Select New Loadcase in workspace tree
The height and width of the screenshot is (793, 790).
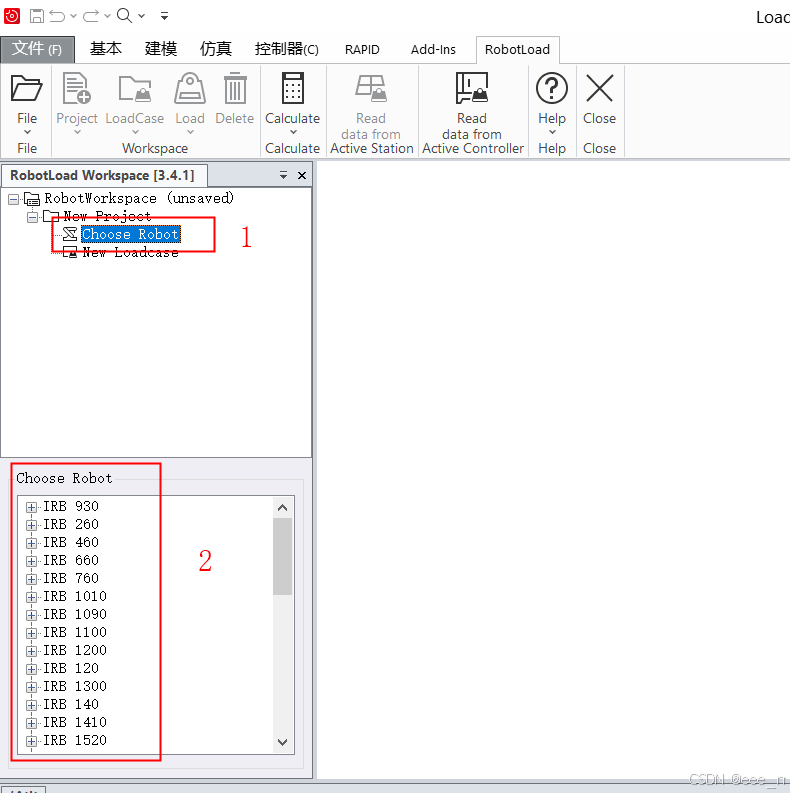[x=130, y=252]
